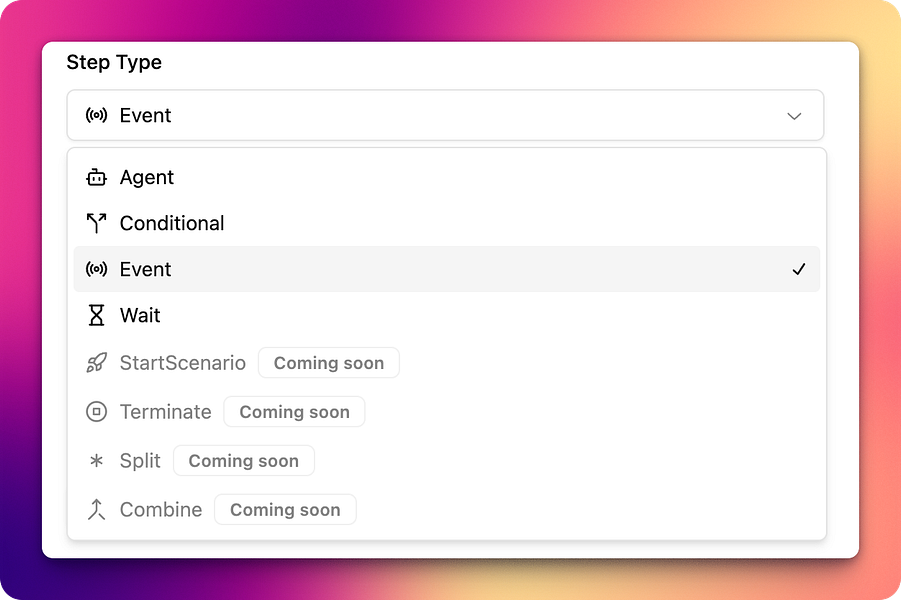Click the merge arrow Combine icon

pyautogui.click(x=96, y=510)
